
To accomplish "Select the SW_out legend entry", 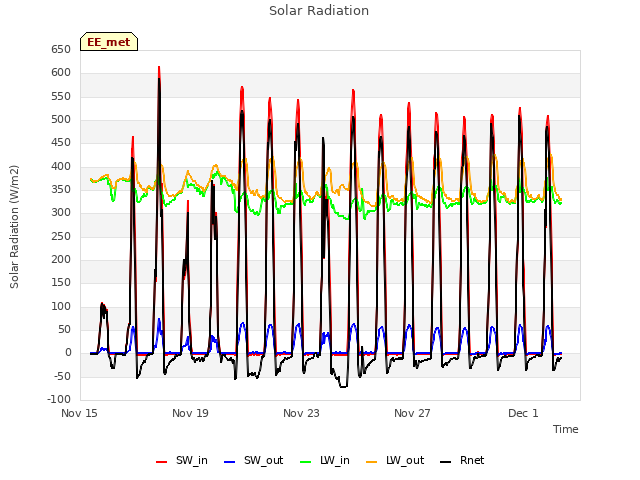I will 253,460.
